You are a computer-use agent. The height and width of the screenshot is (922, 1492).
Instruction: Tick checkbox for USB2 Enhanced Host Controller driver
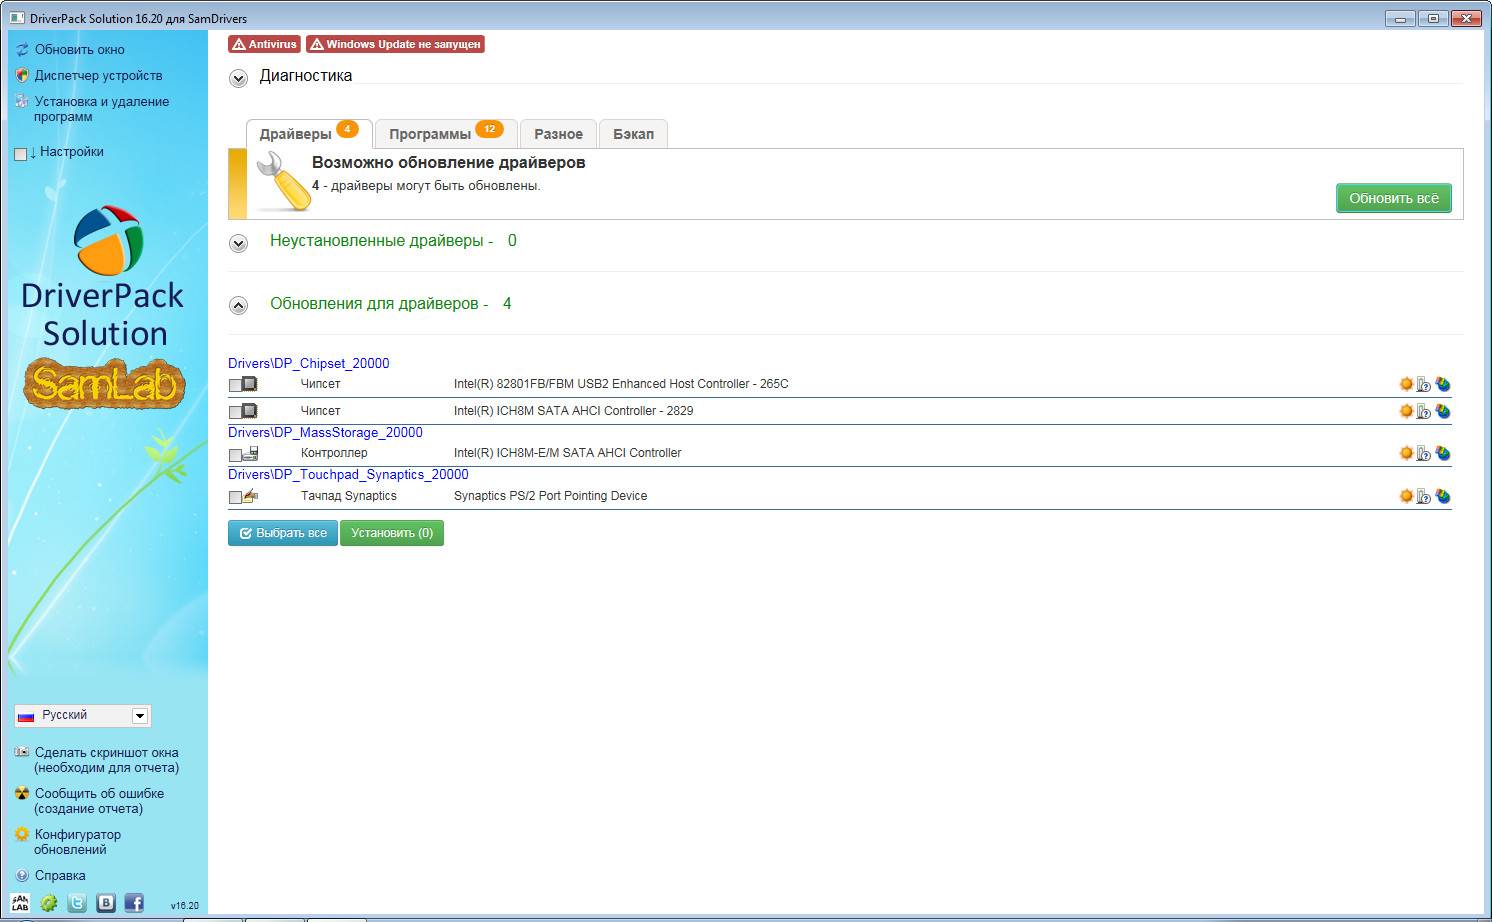coord(235,385)
